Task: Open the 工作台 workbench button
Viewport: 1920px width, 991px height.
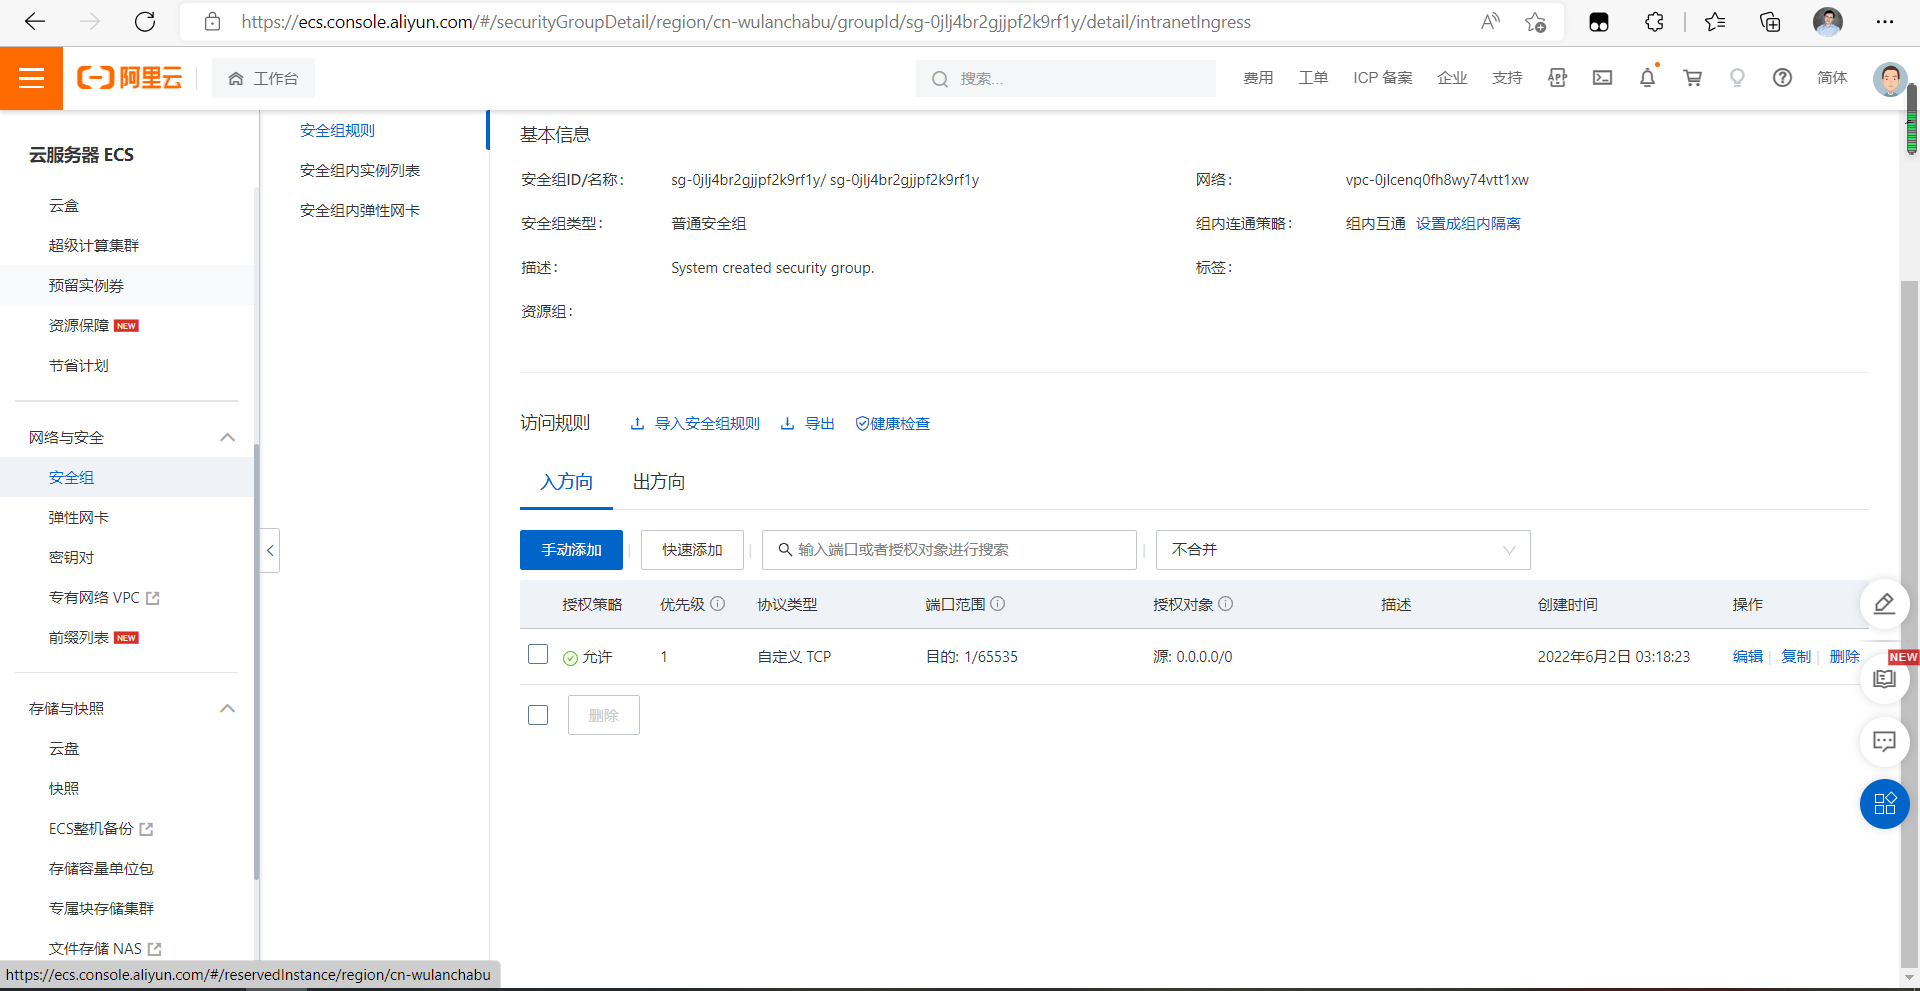Action: 263,78
